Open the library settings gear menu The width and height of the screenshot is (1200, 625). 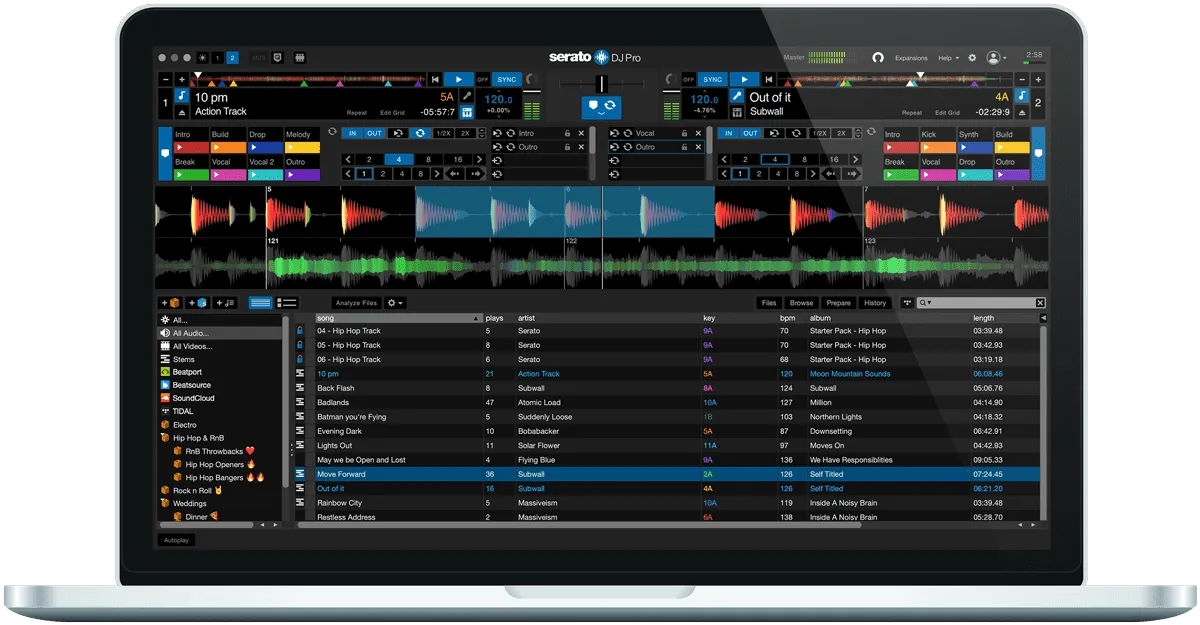[x=392, y=302]
